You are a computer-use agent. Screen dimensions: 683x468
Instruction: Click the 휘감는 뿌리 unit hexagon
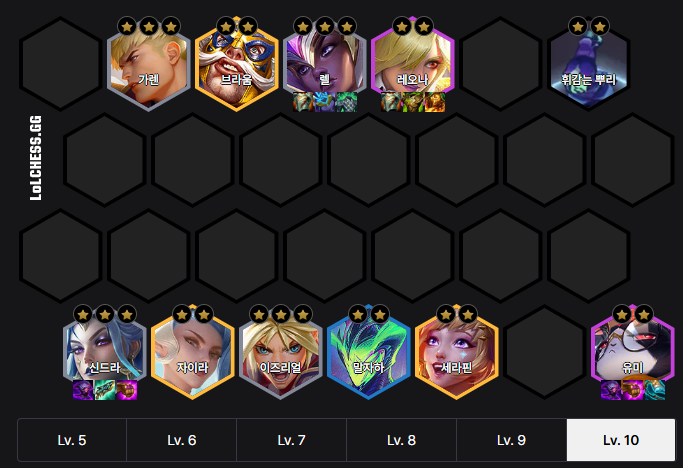tap(588, 64)
